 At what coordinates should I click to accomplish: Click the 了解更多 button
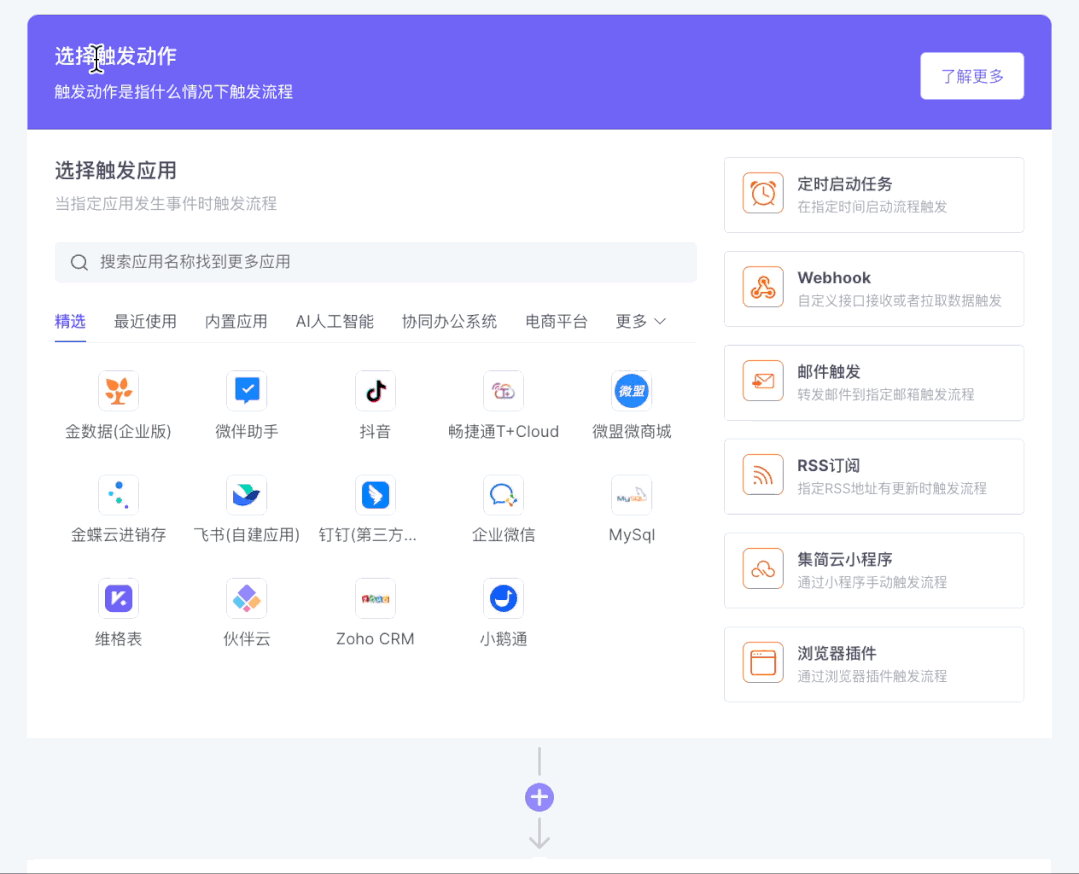click(972, 76)
